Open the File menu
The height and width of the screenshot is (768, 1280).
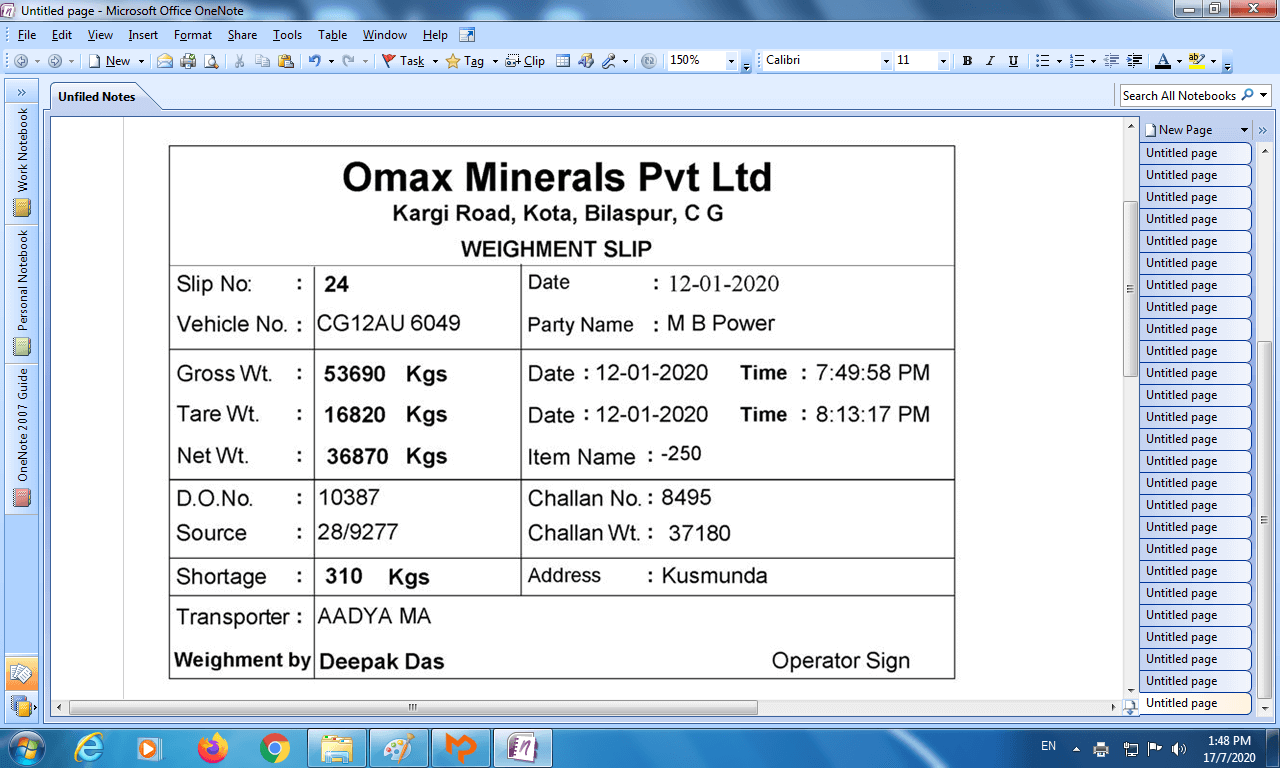pos(27,35)
